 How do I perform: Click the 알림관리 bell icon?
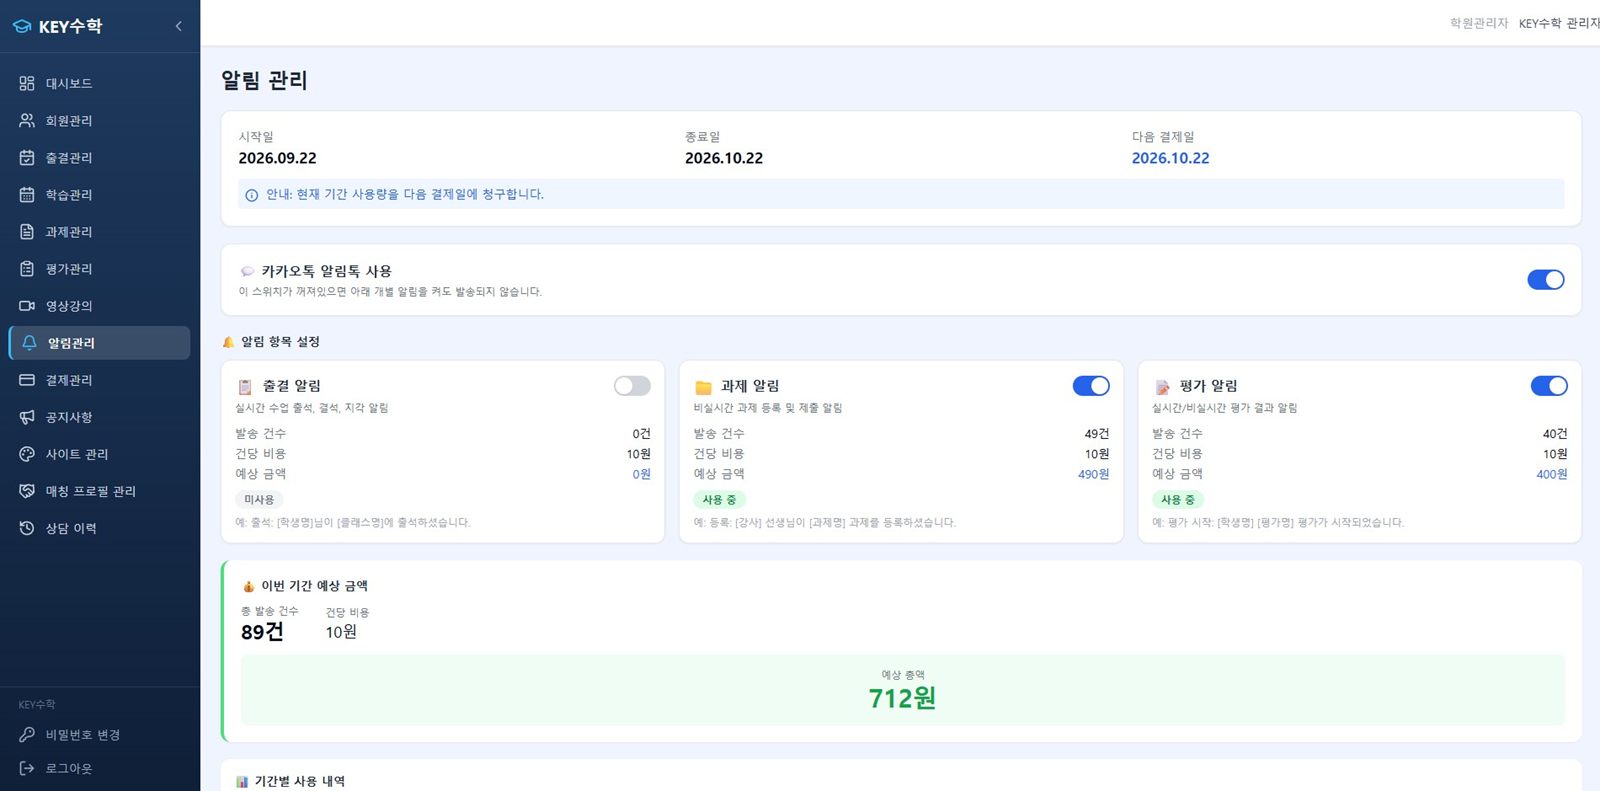tap(30, 342)
